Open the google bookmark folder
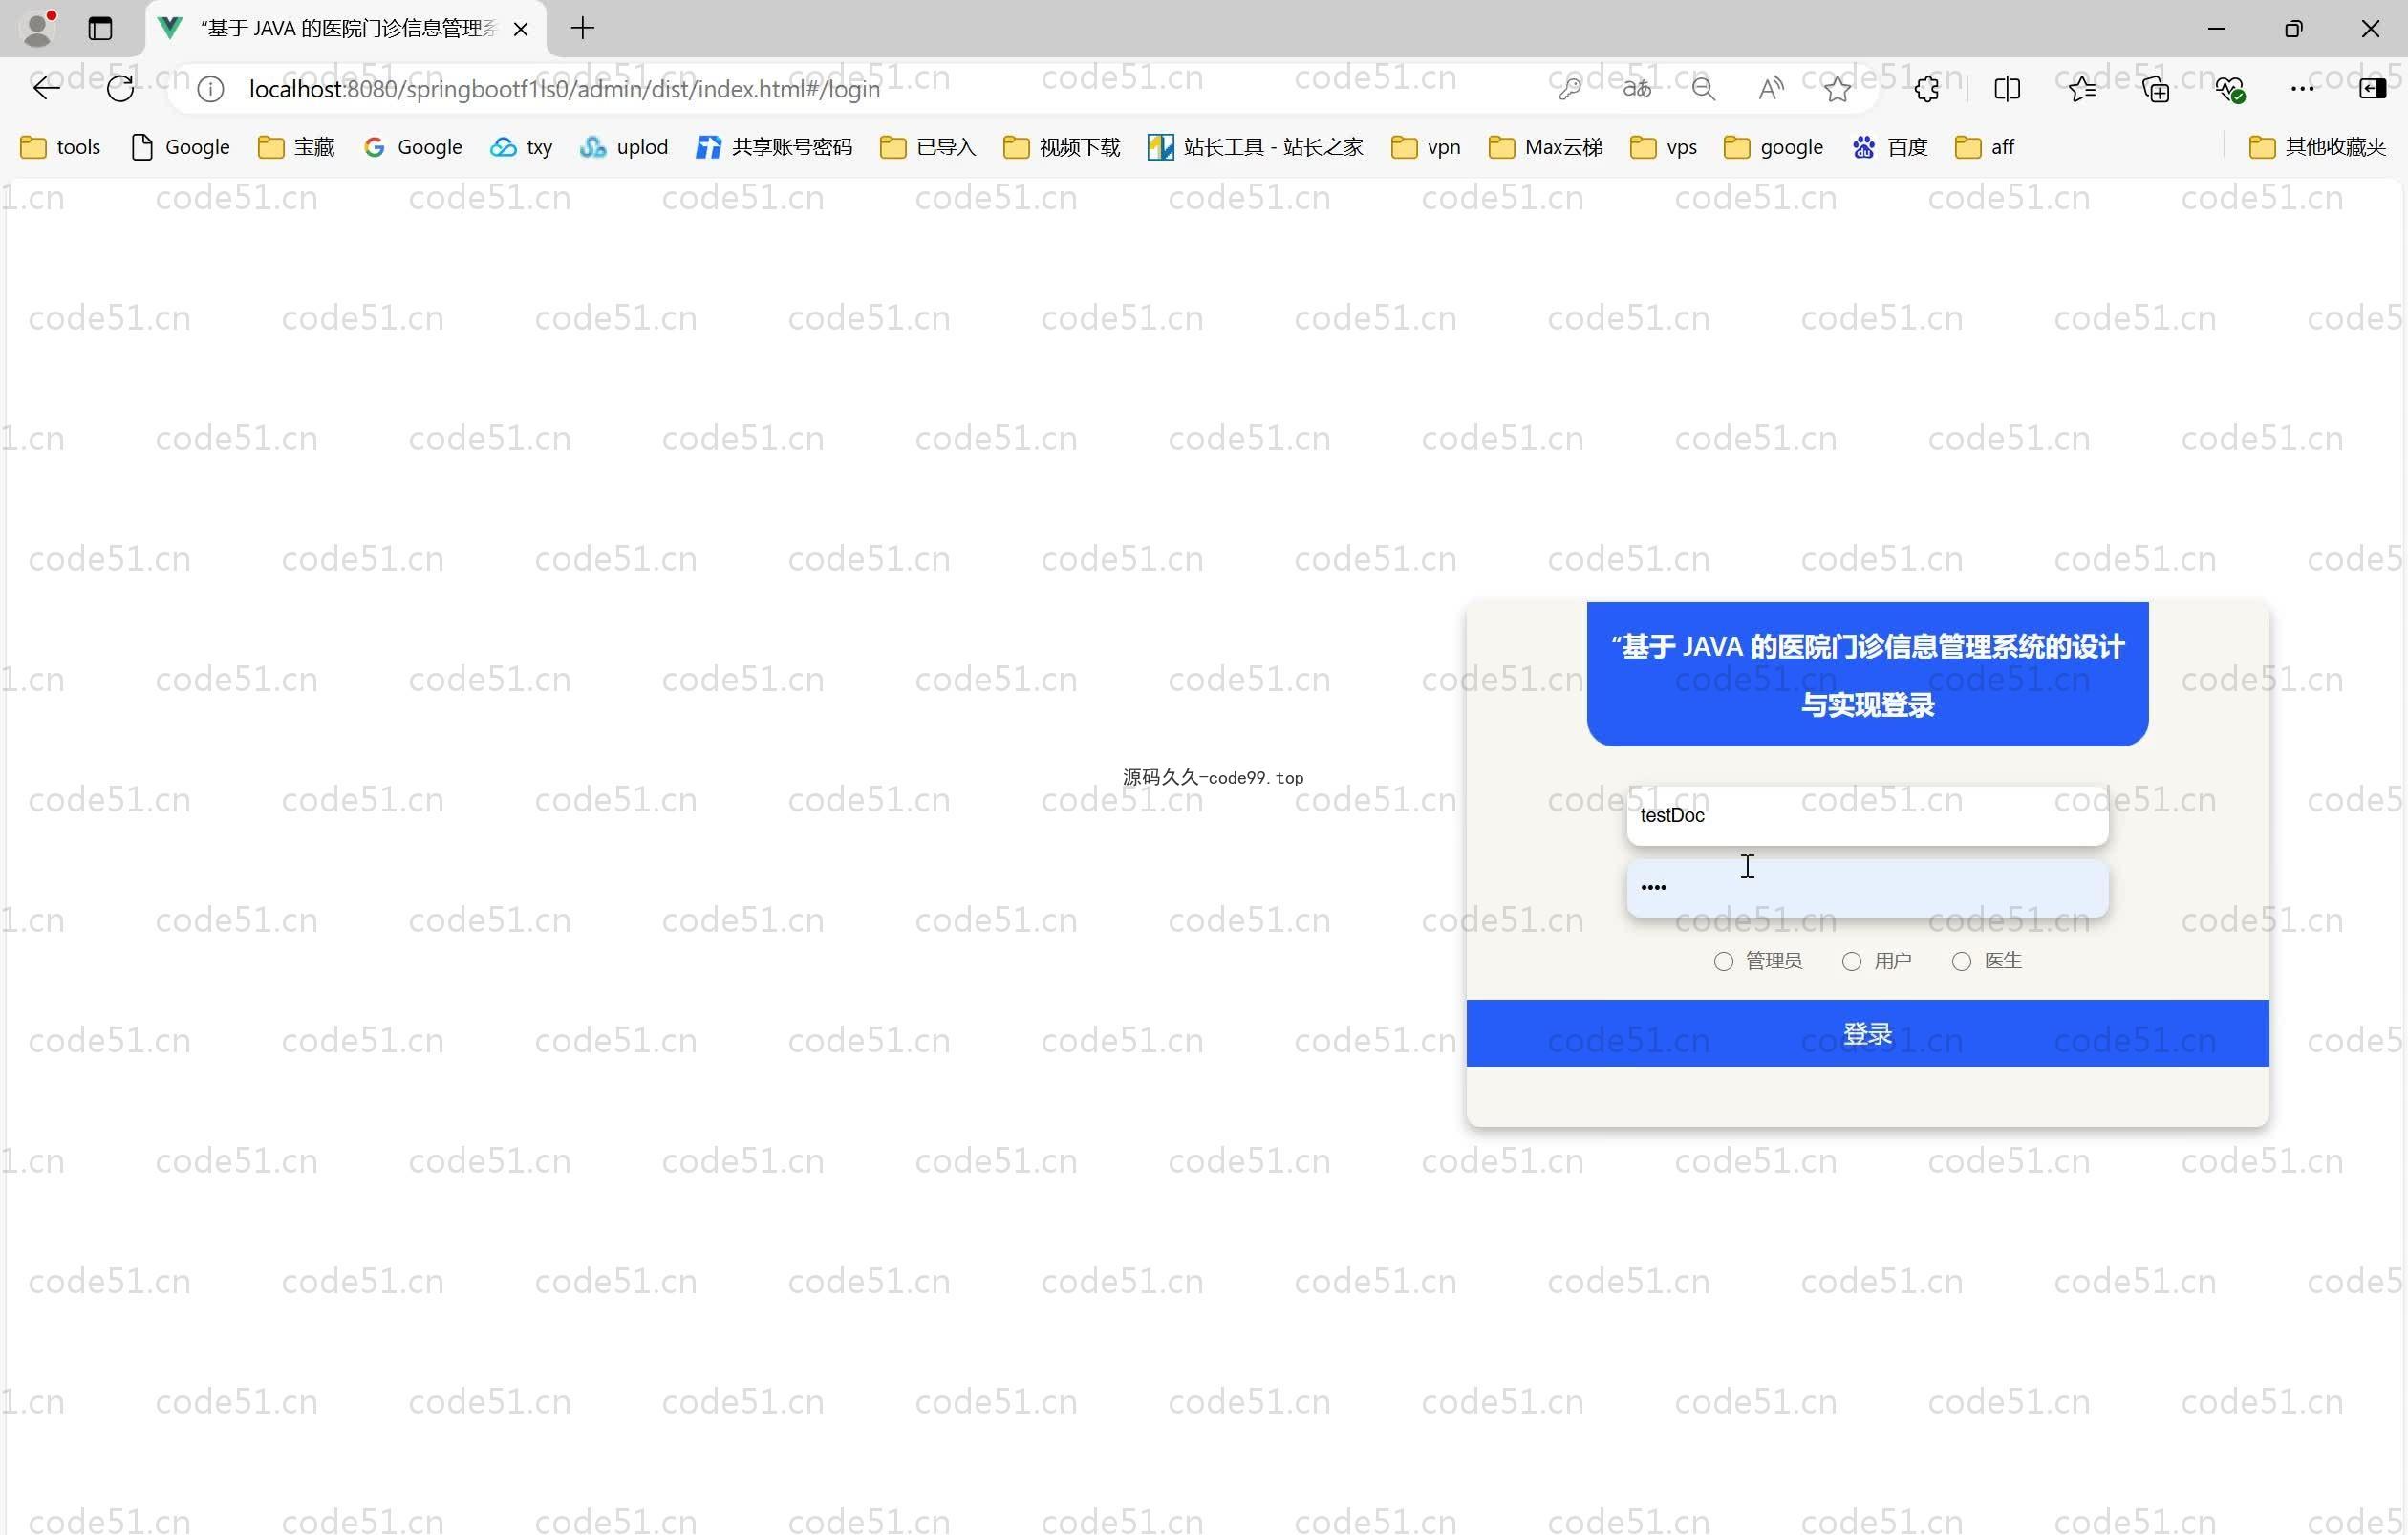This screenshot has height=1535, width=2408. 1774,147
